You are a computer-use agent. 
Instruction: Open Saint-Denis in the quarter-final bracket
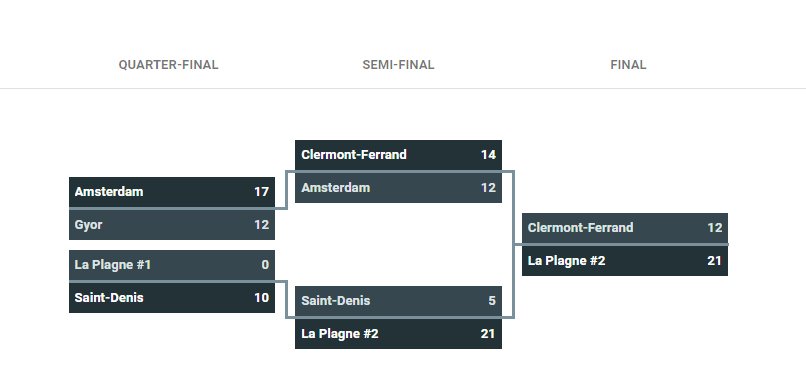172,298
